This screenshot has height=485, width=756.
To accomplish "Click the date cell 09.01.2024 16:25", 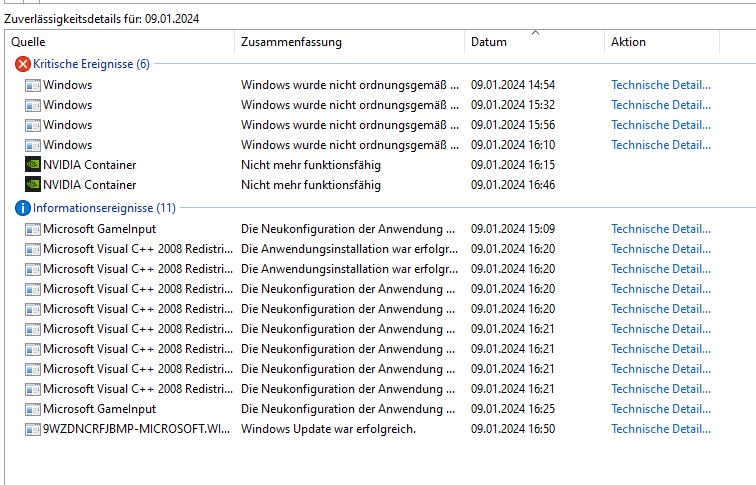I will point(513,409).
